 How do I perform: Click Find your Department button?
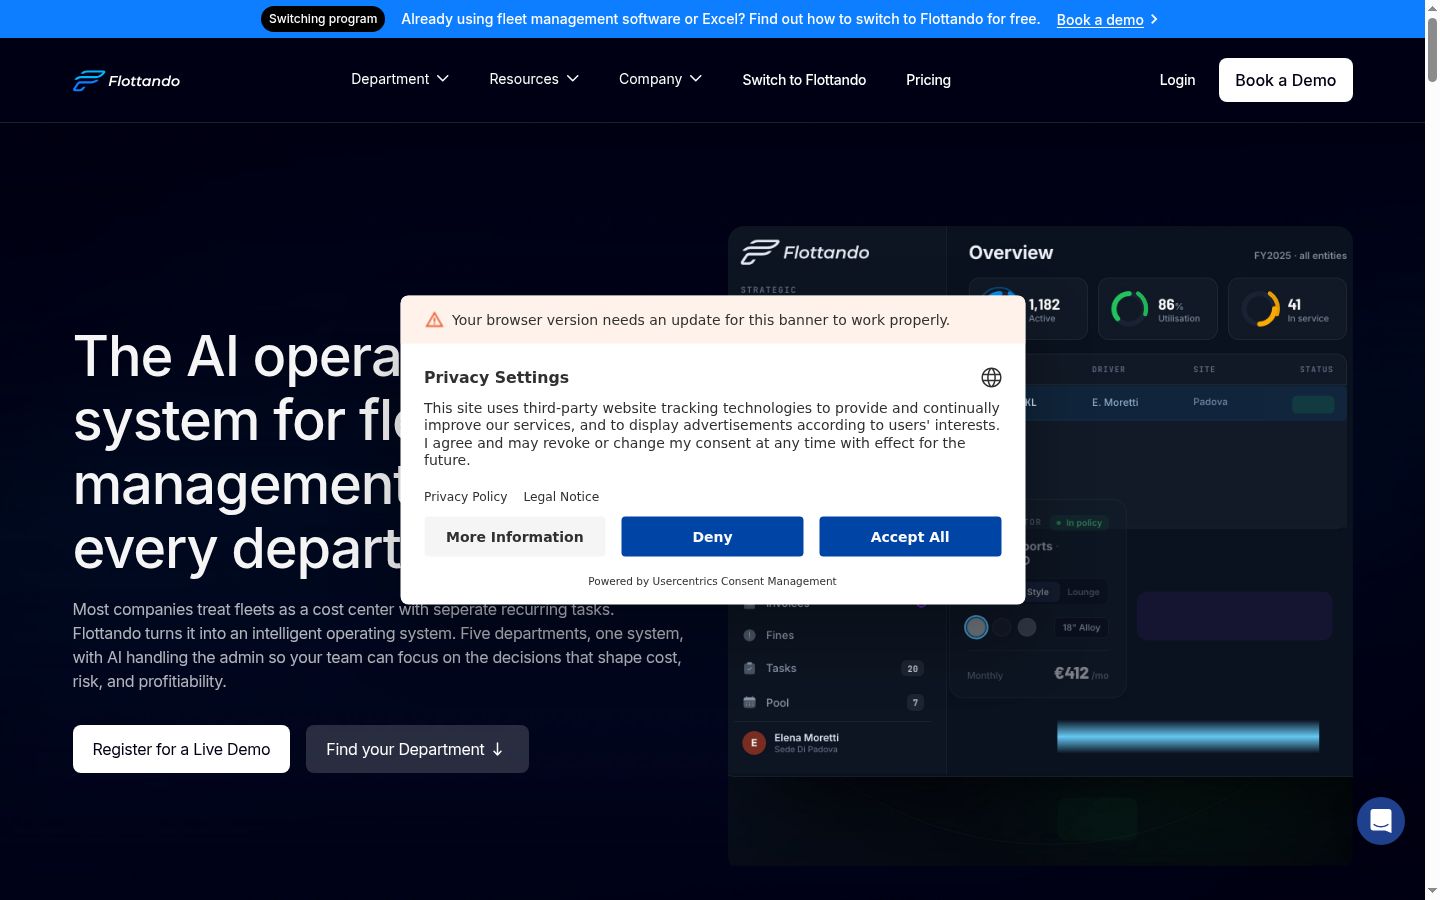click(417, 749)
